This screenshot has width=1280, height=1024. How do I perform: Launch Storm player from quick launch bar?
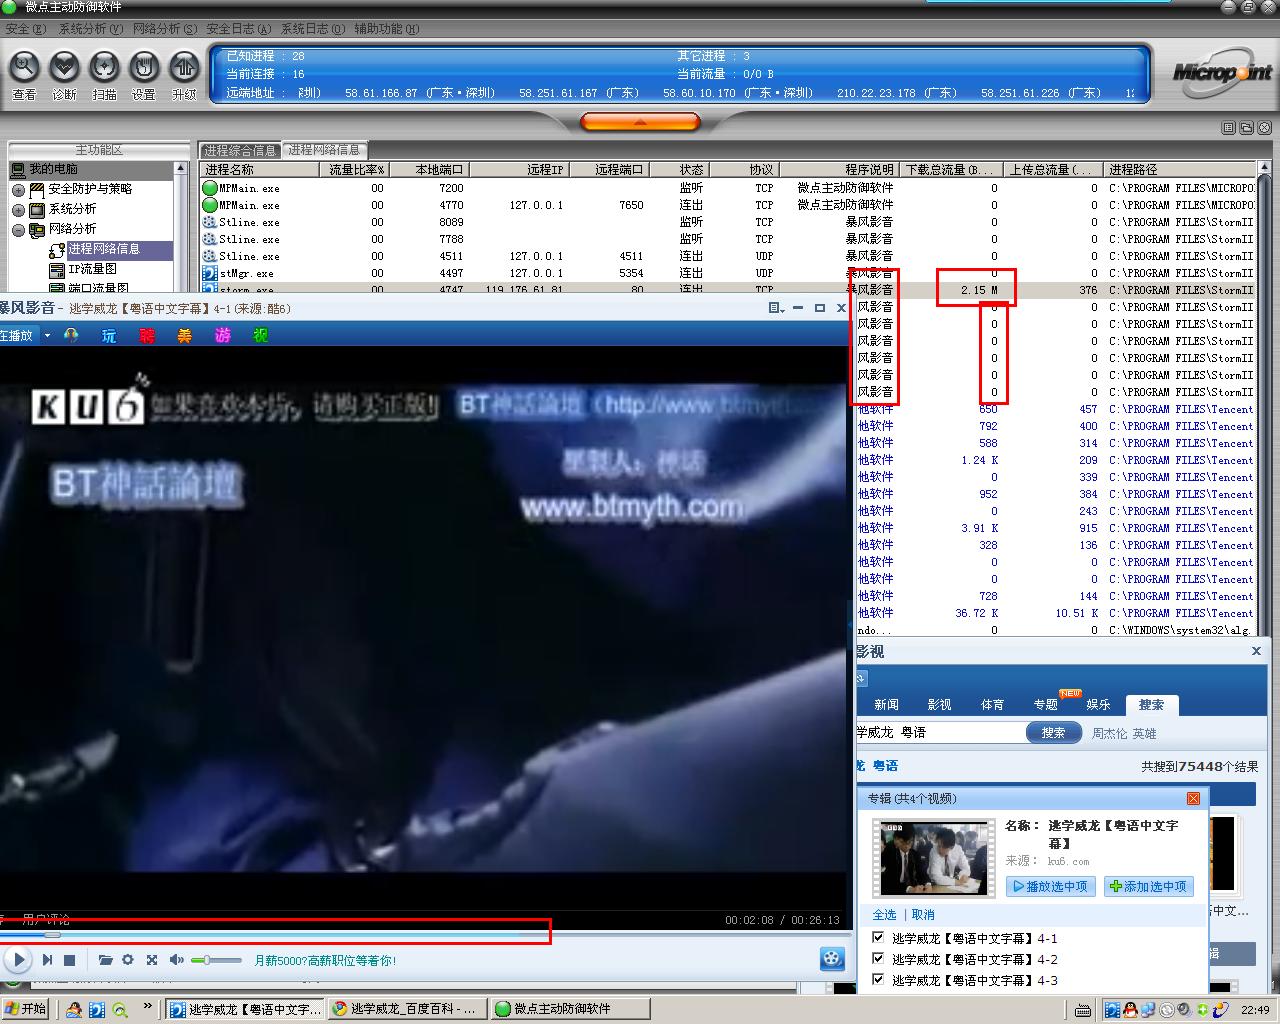click(x=97, y=1009)
